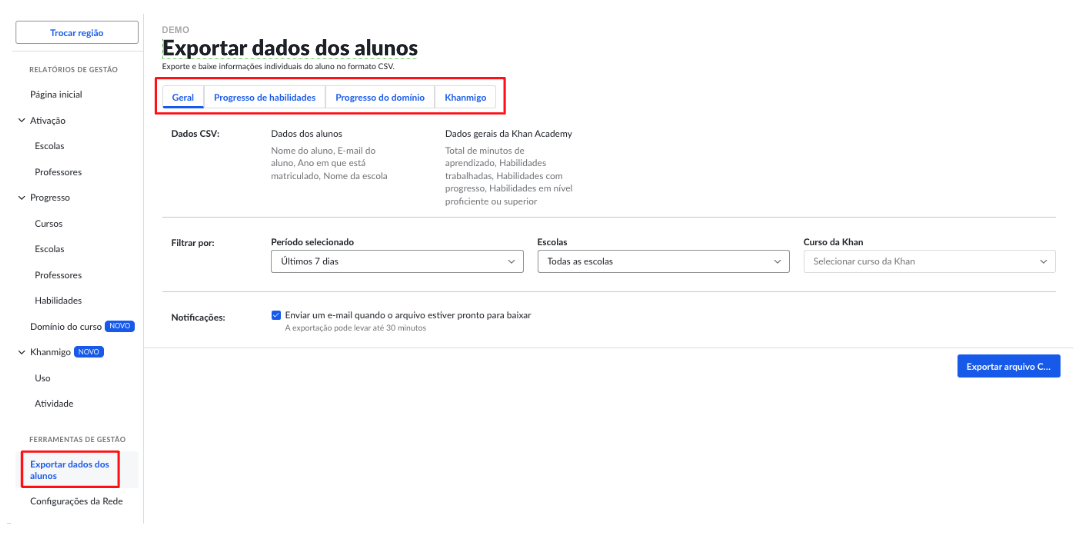Screen dimensions: 1090x536
Task: Open Professores under Progresso
Action: pos(58,275)
